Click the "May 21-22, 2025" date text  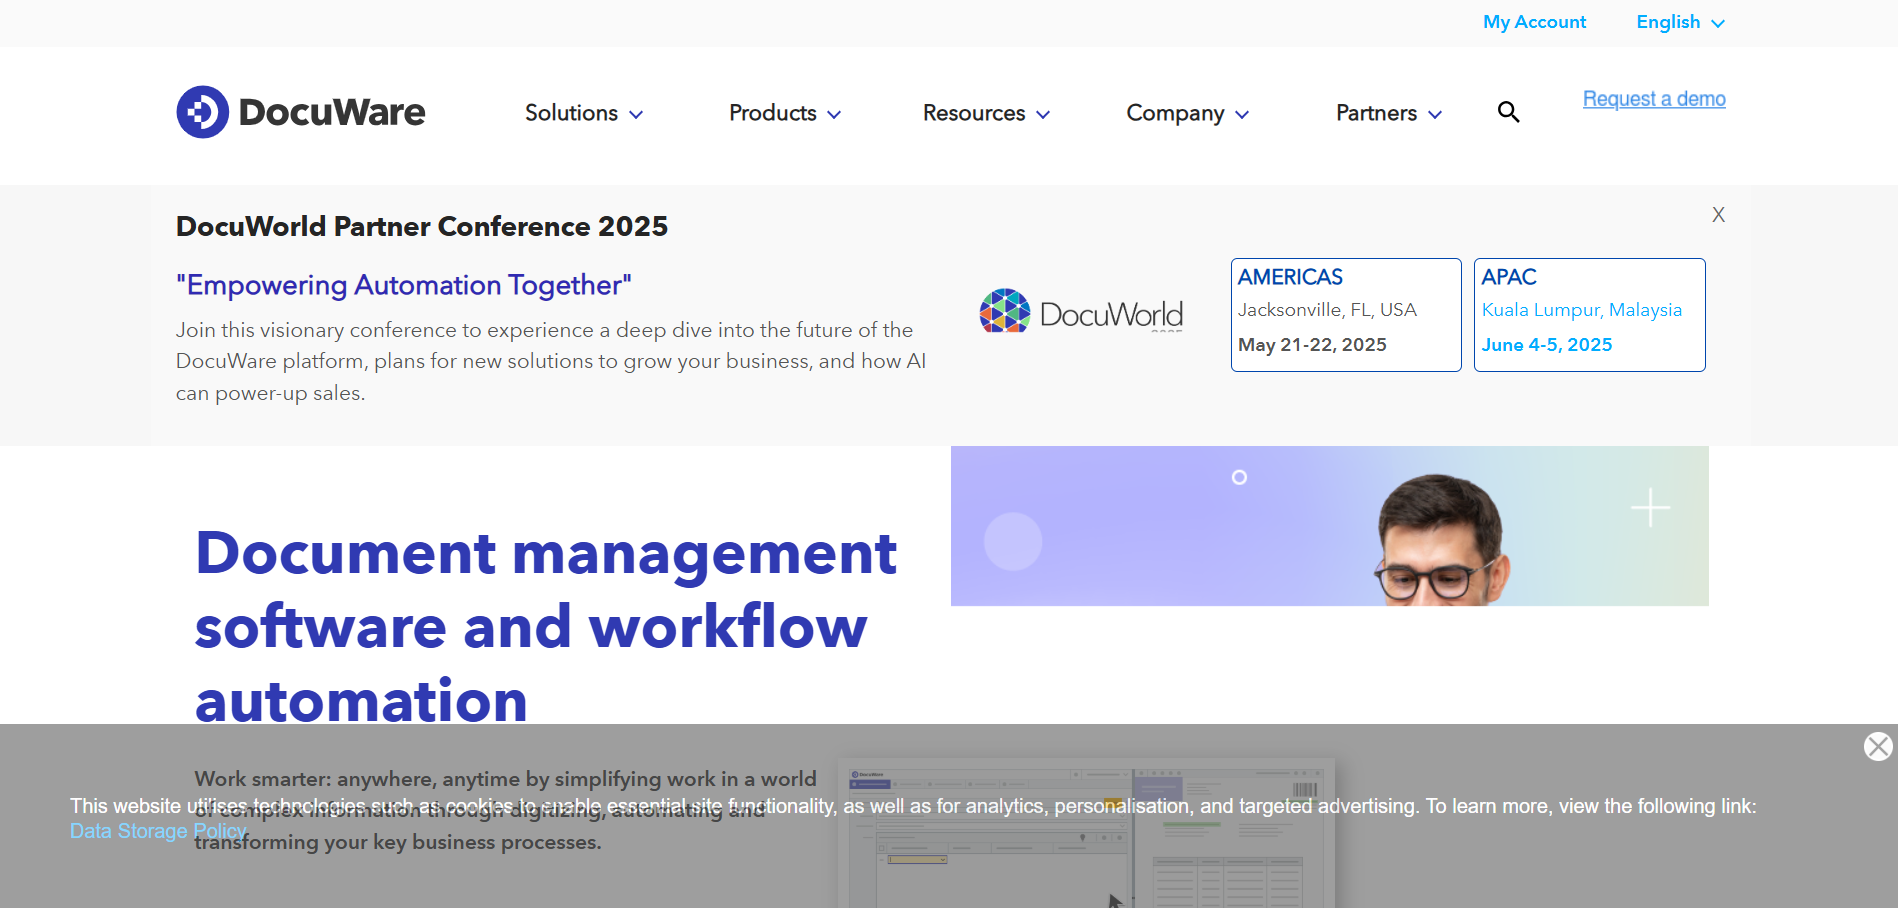click(1312, 345)
